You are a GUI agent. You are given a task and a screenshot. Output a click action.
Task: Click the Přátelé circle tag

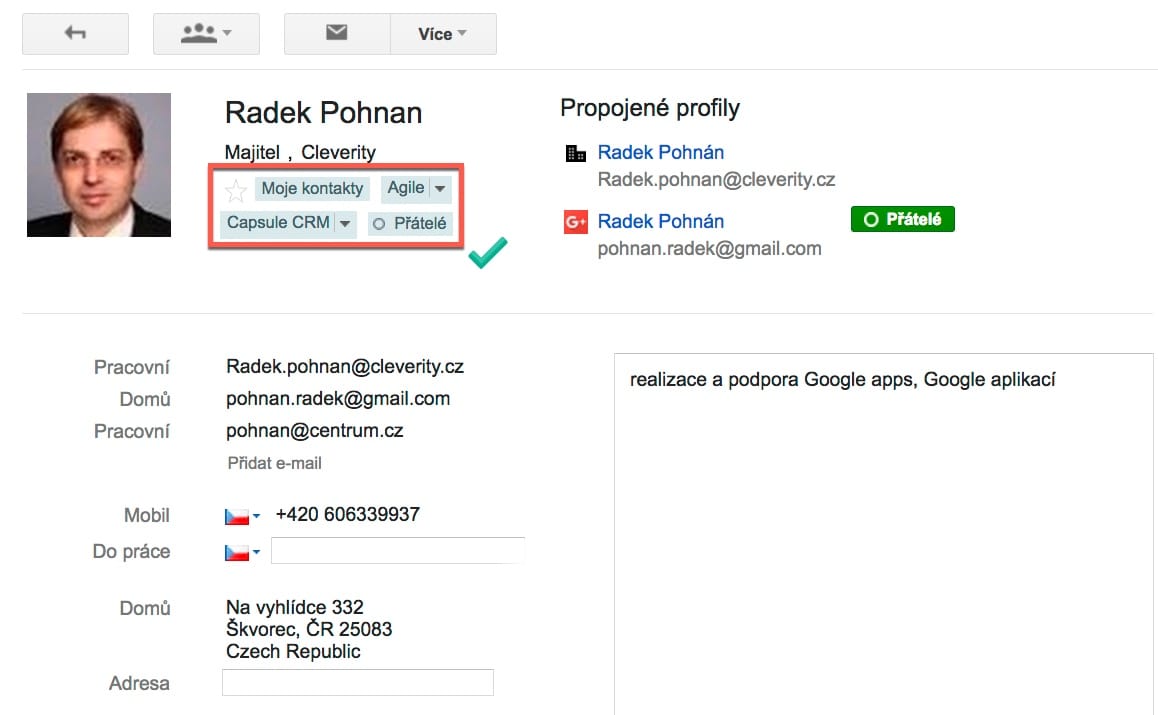point(410,224)
